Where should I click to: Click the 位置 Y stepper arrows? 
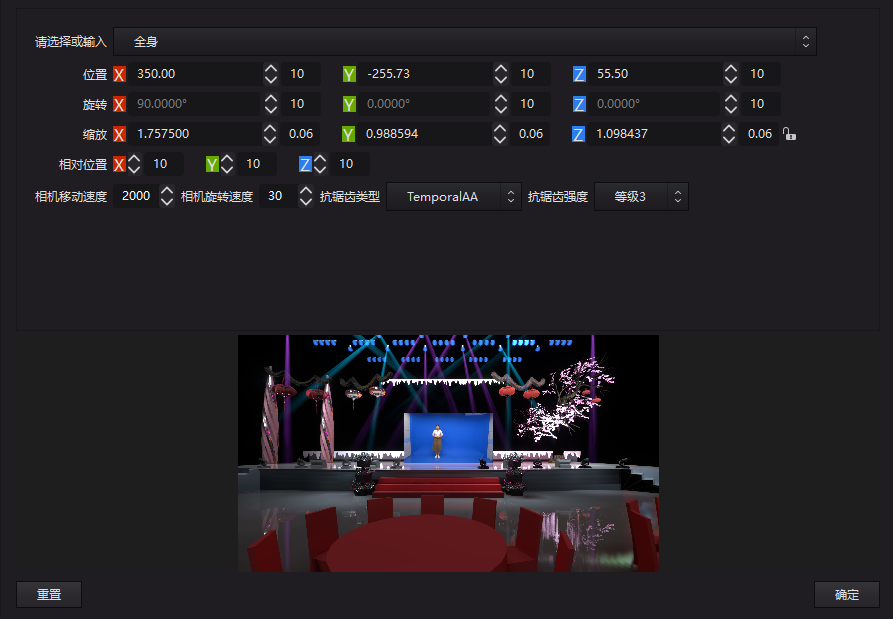(501, 74)
